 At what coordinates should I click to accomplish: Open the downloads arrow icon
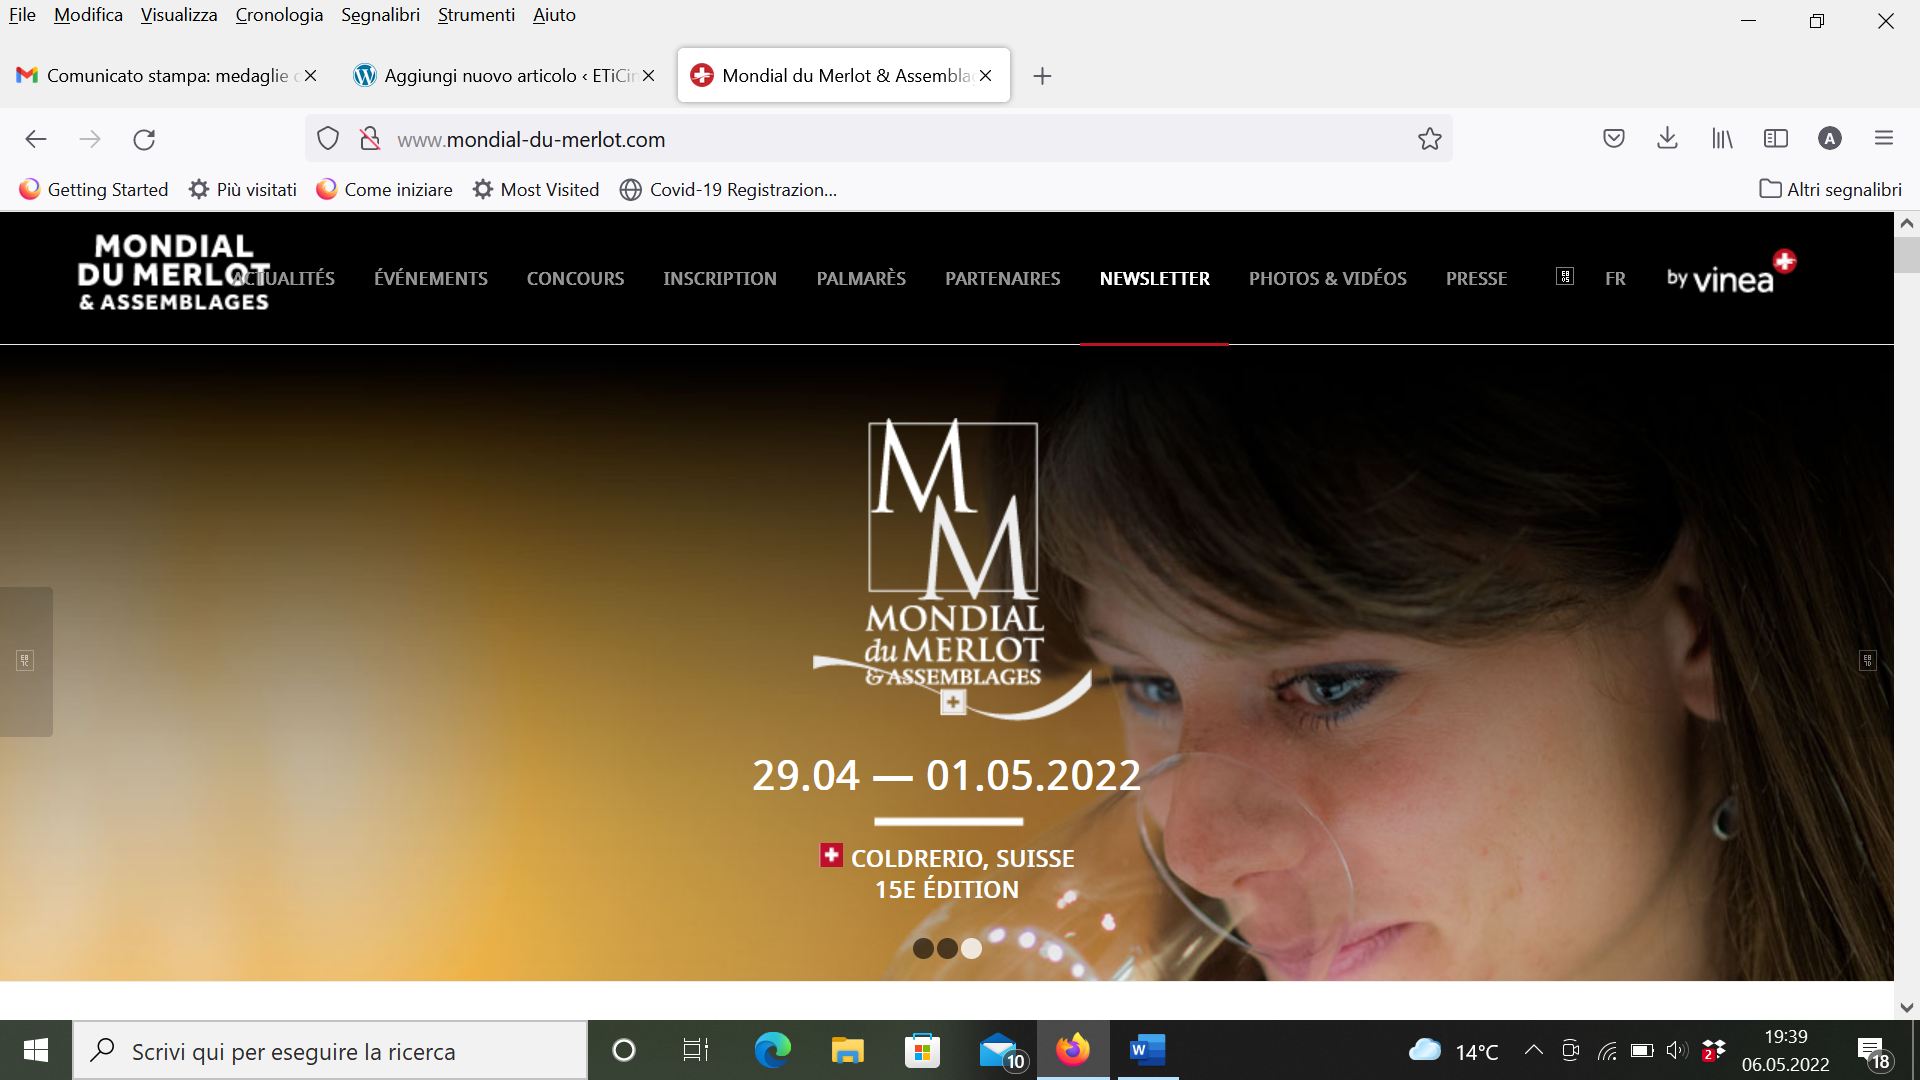pyautogui.click(x=1667, y=139)
